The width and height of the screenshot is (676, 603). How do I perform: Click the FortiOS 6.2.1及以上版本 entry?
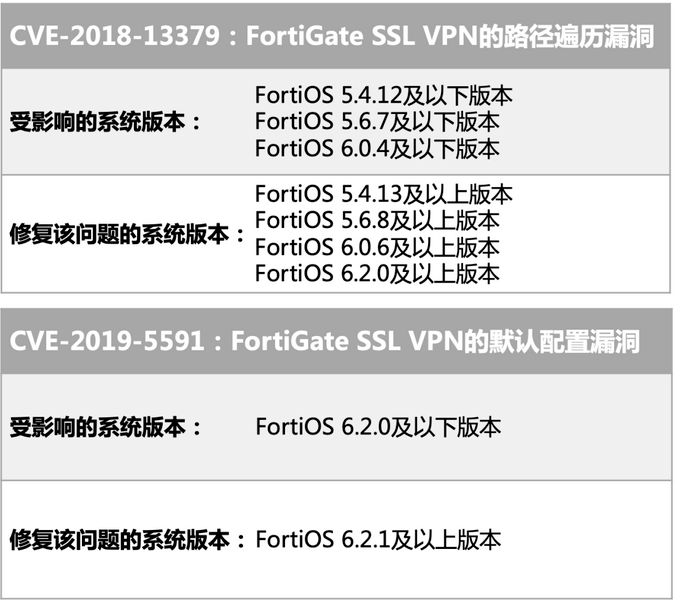tap(377, 540)
